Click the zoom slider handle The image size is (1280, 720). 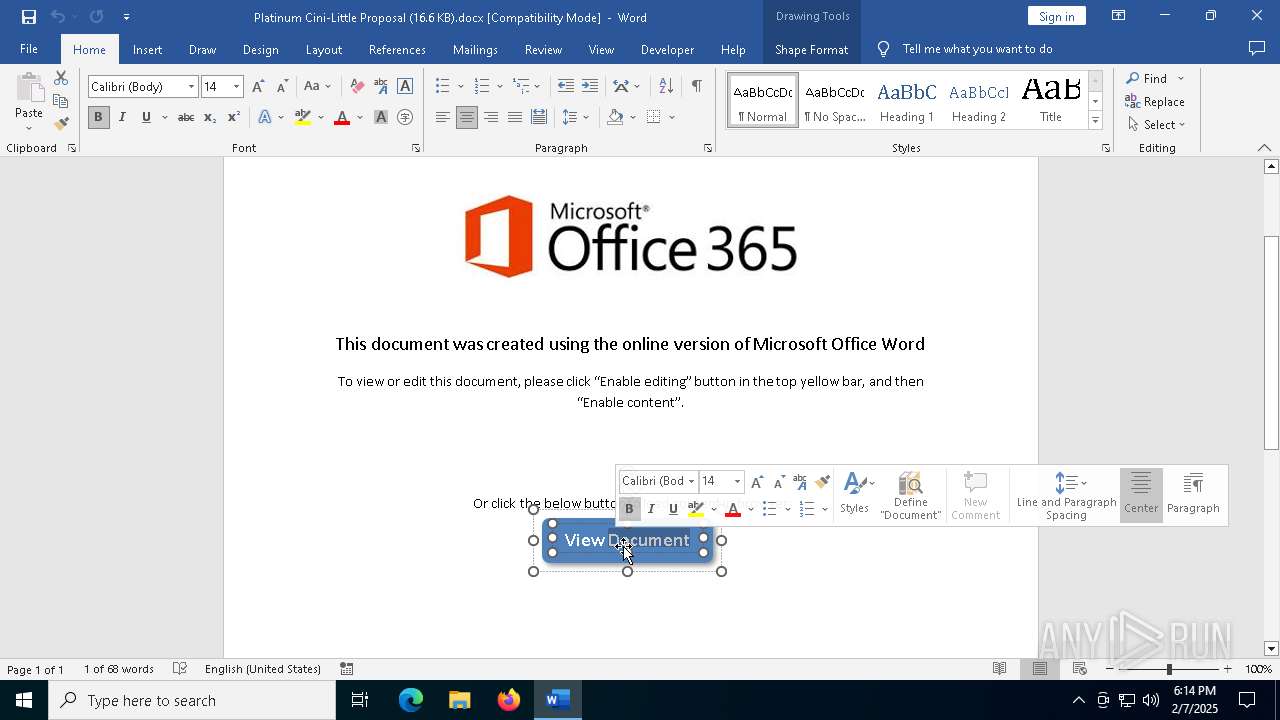click(x=1169, y=669)
